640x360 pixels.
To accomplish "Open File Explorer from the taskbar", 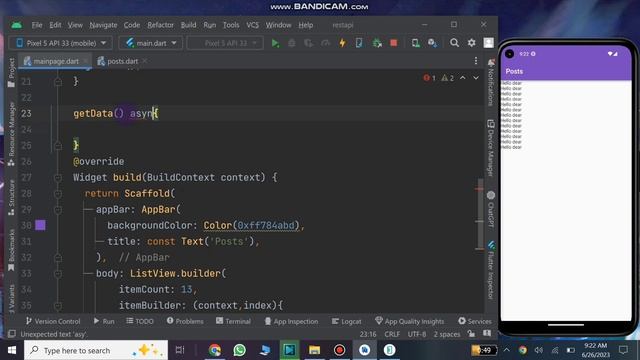I will point(314,350).
